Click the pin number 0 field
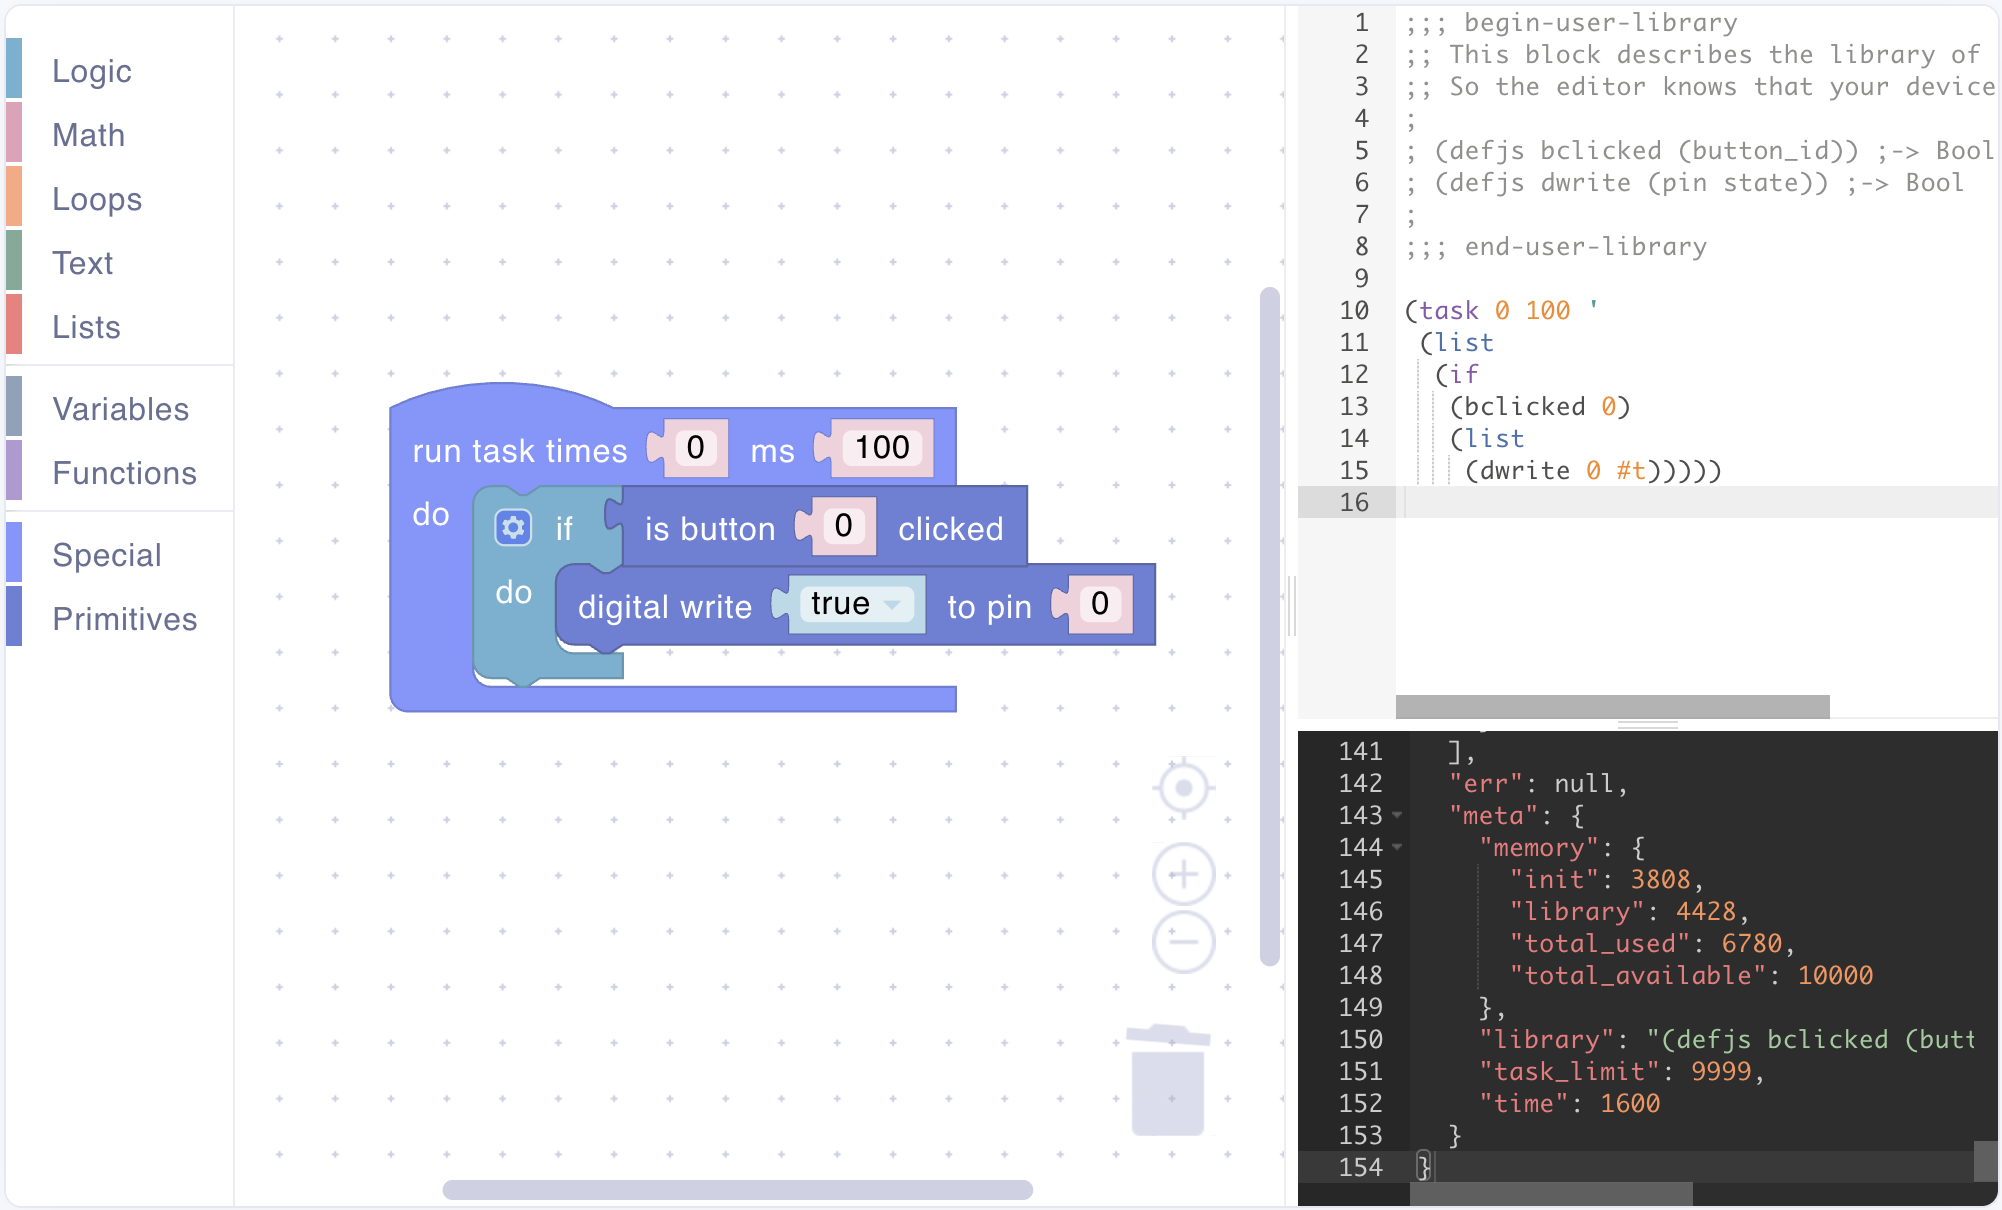The height and width of the screenshot is (1210, 2002). (x=1099, y=603)
